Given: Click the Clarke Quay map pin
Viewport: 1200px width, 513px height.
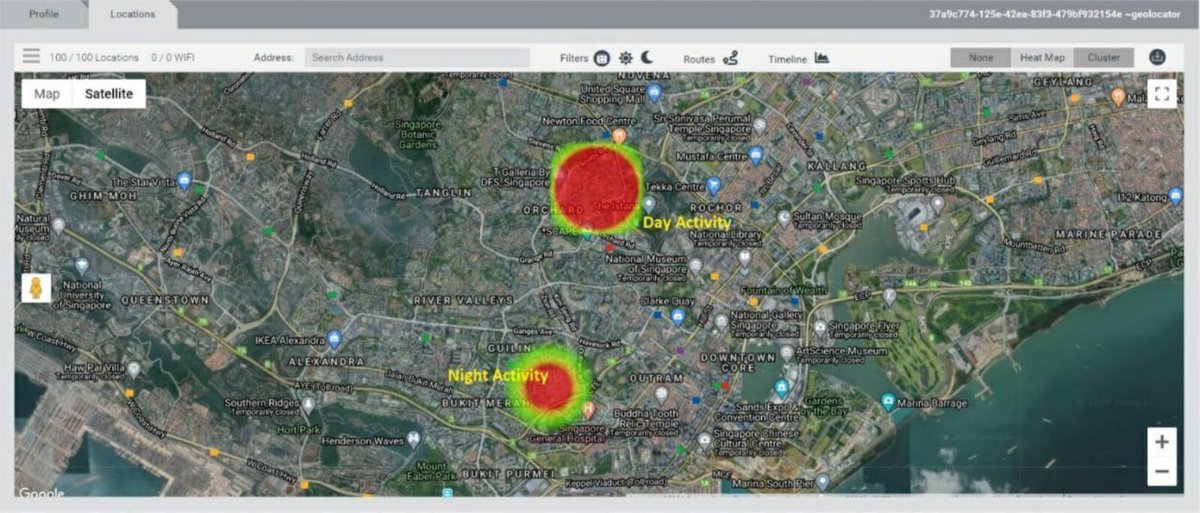Looking at the screenshot, I should [677, 317].
